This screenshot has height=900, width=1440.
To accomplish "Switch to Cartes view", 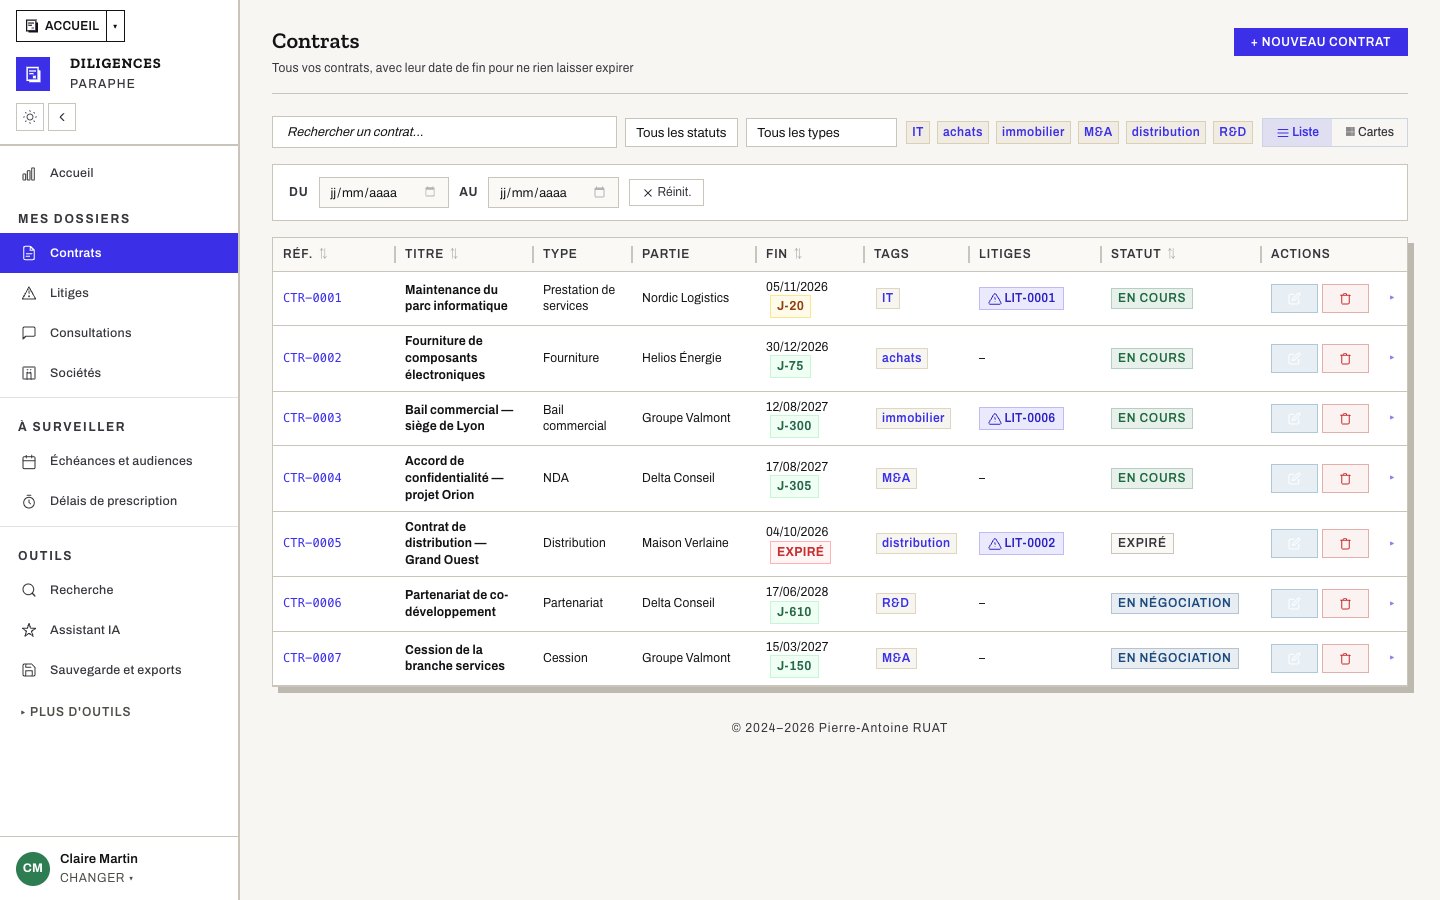I will pyautogui.click(x=1369, y=132).
